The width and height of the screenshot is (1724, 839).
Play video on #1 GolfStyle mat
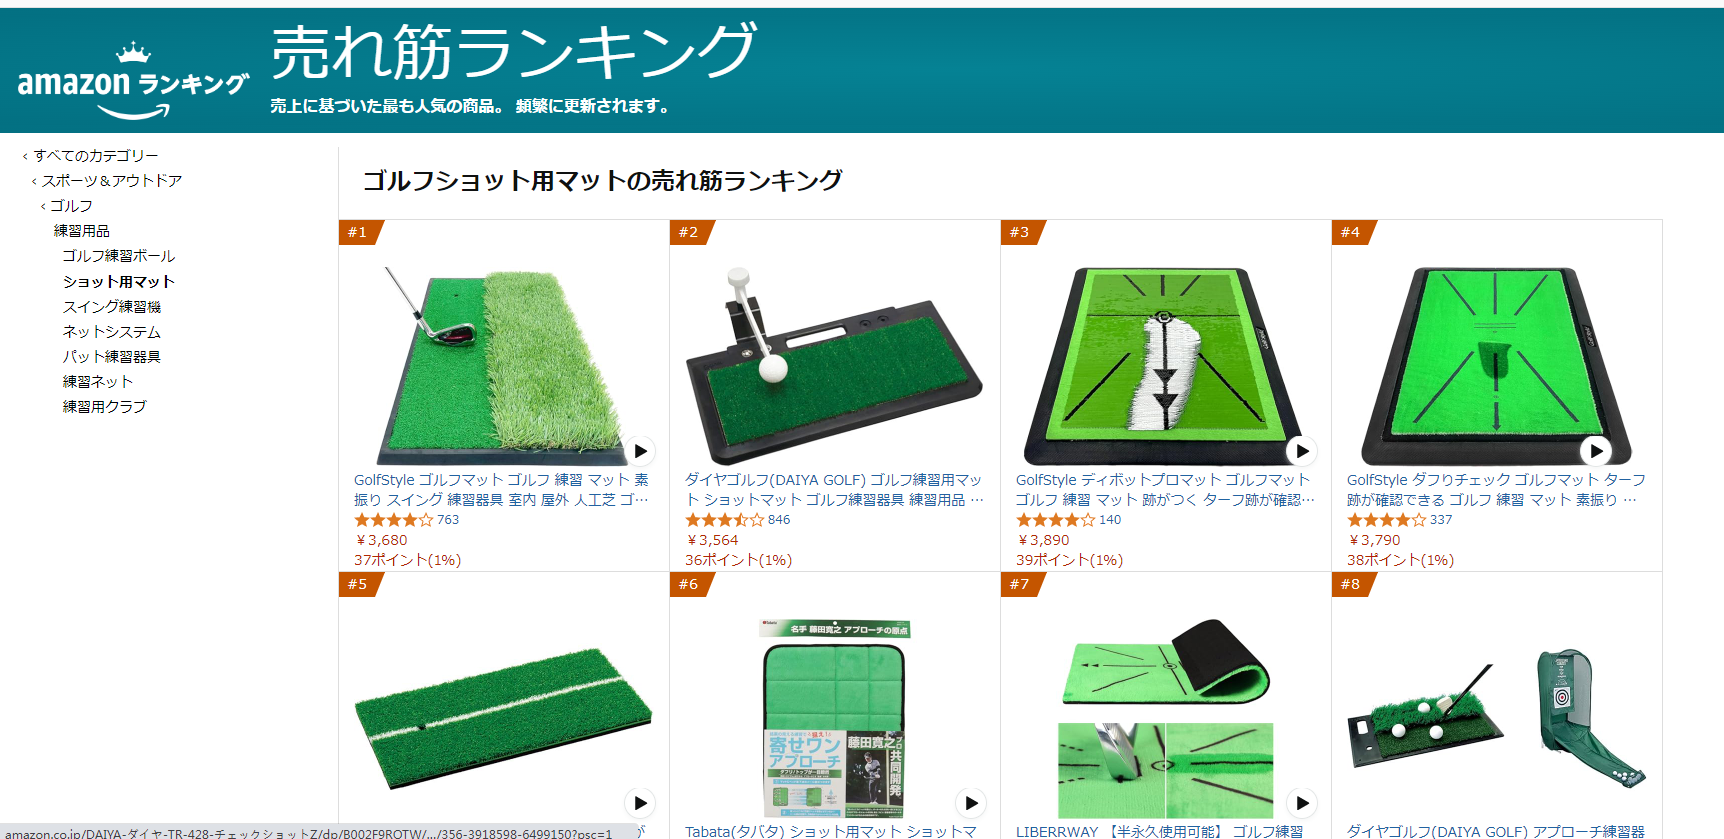[x=641, y=451]
